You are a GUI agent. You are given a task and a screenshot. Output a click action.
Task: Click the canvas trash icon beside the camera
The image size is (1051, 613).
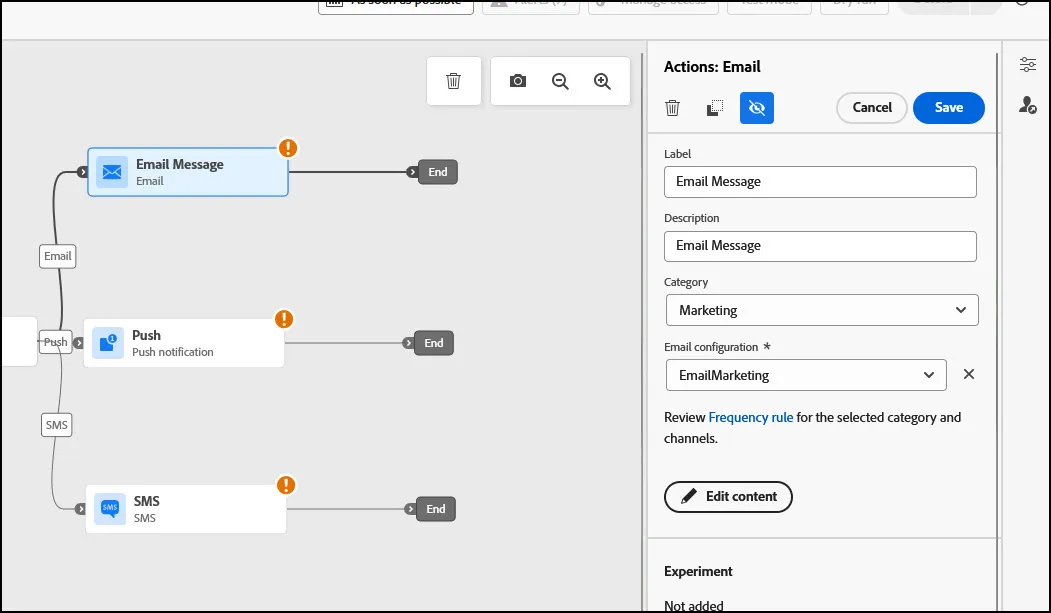pos(454,81)
